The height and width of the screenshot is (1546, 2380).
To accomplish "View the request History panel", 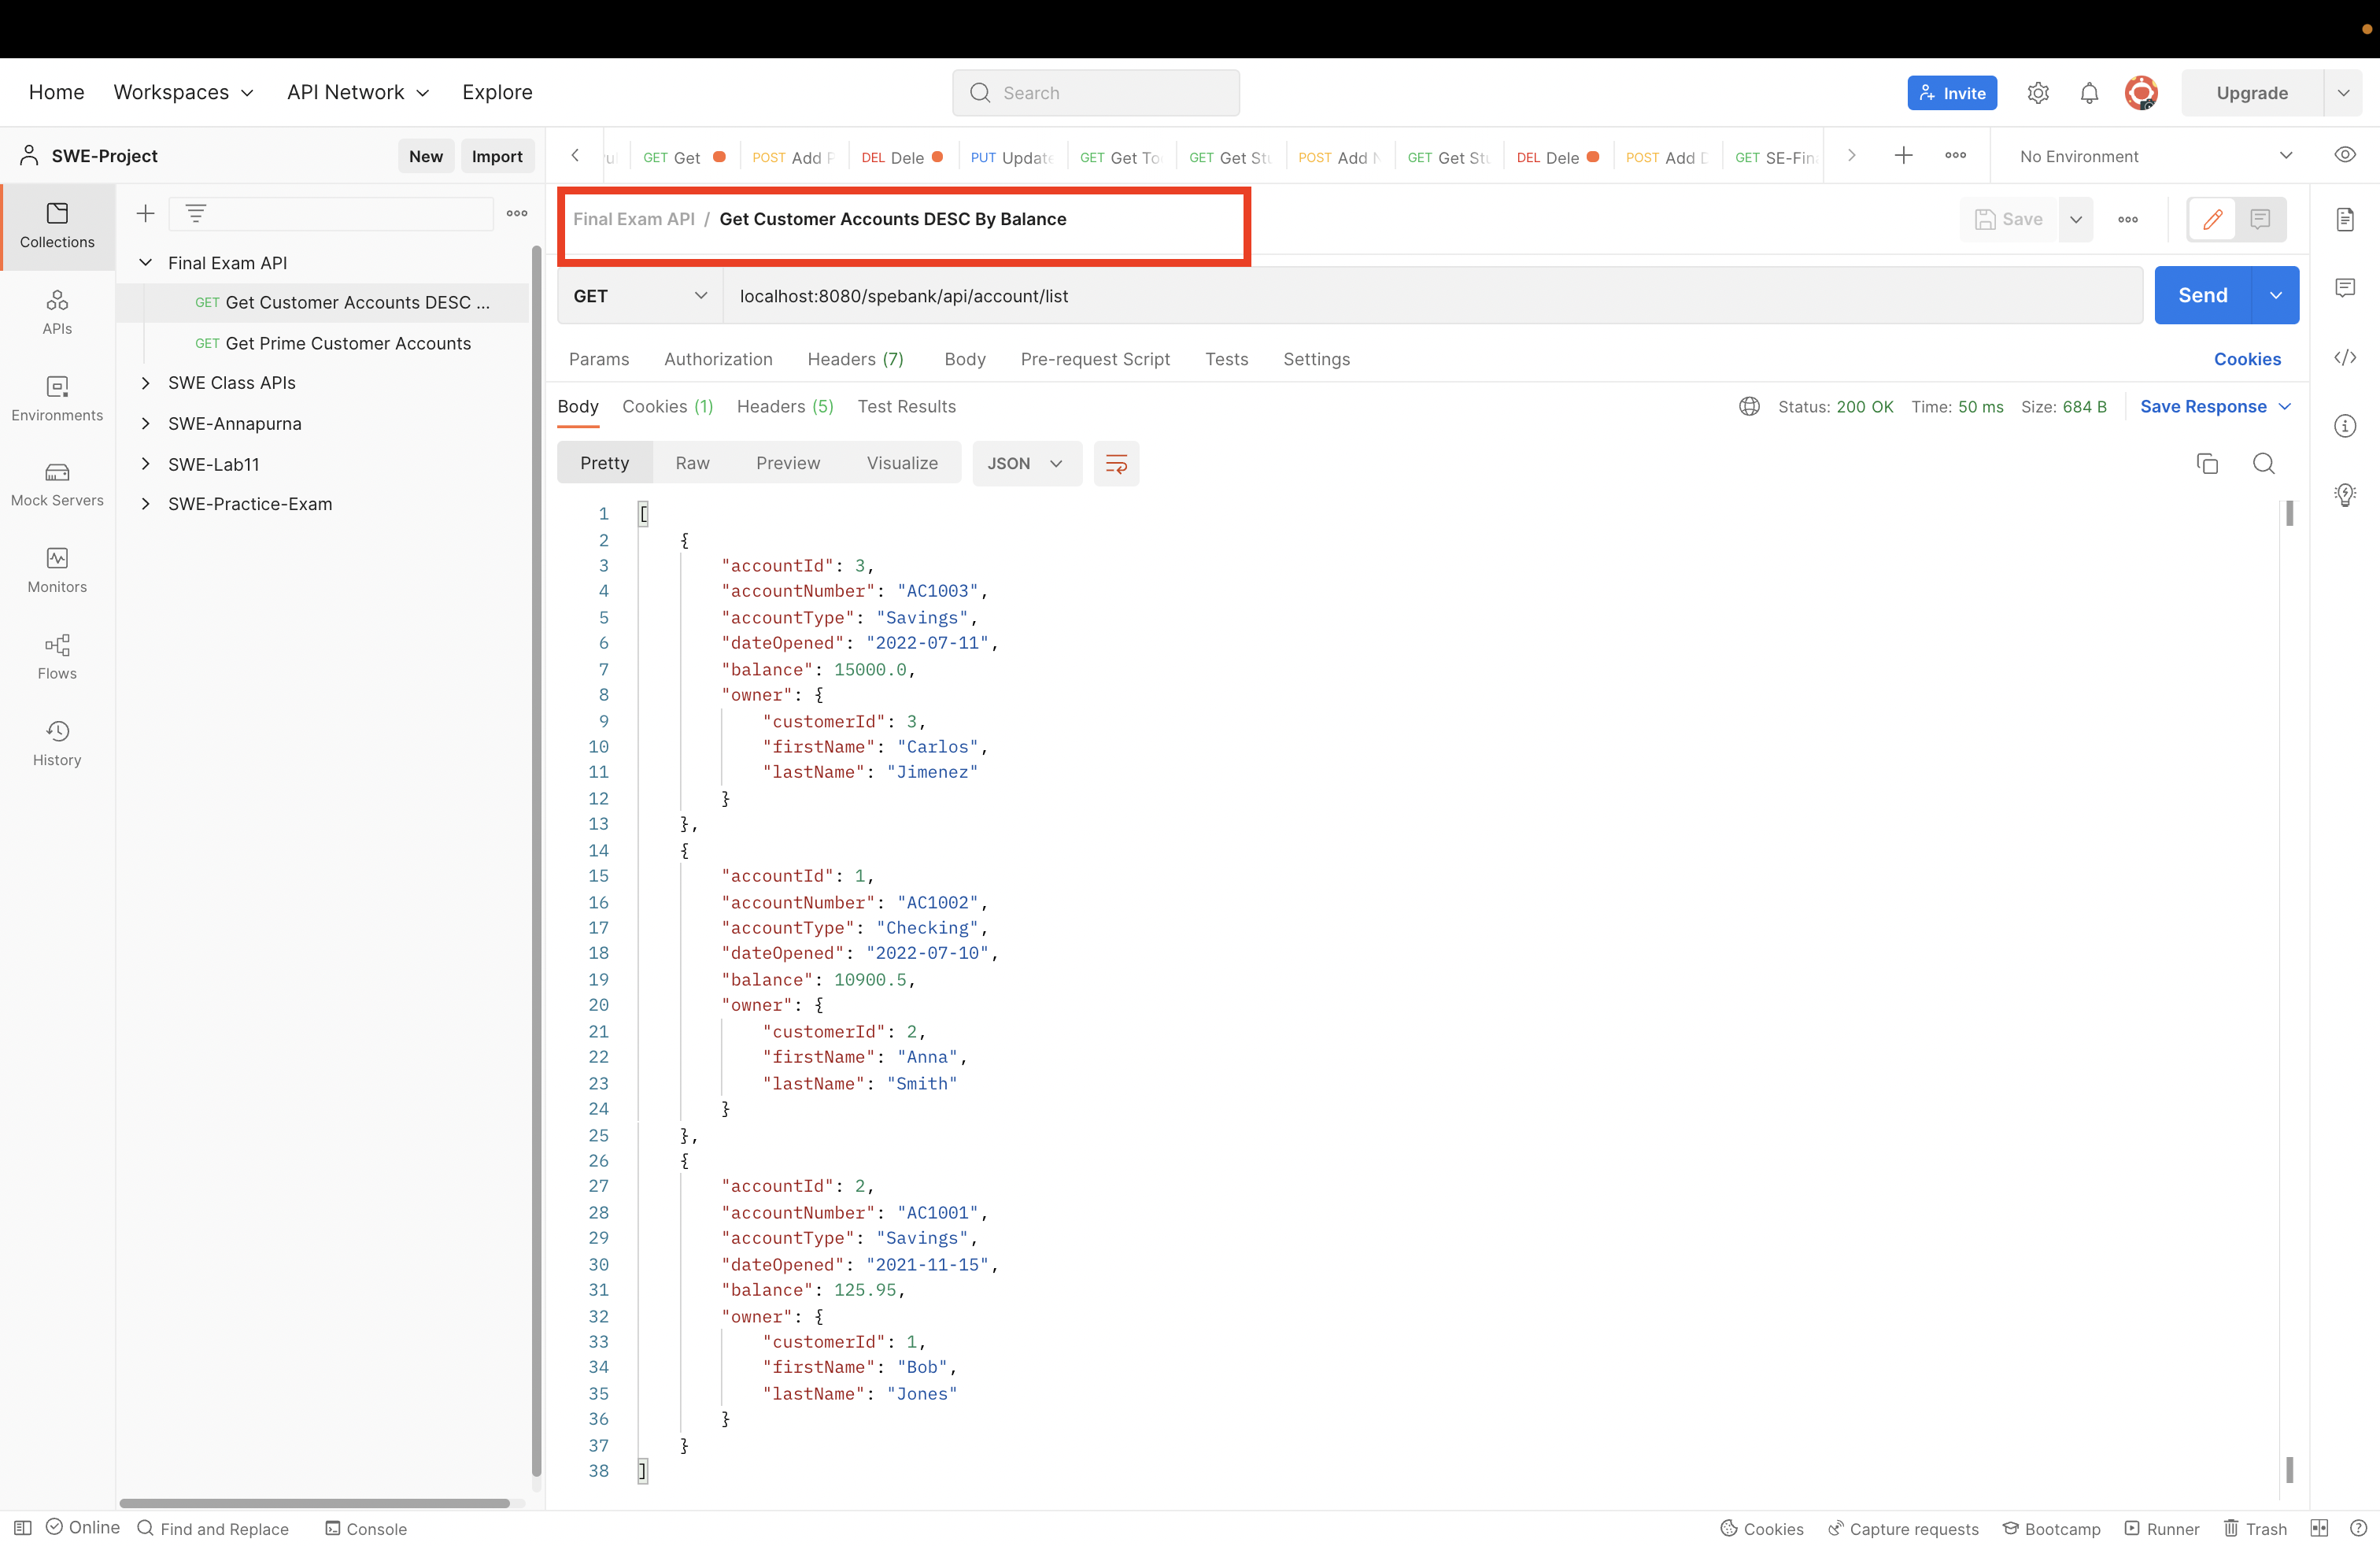I will pyautogui.click(x=56, y=743).
